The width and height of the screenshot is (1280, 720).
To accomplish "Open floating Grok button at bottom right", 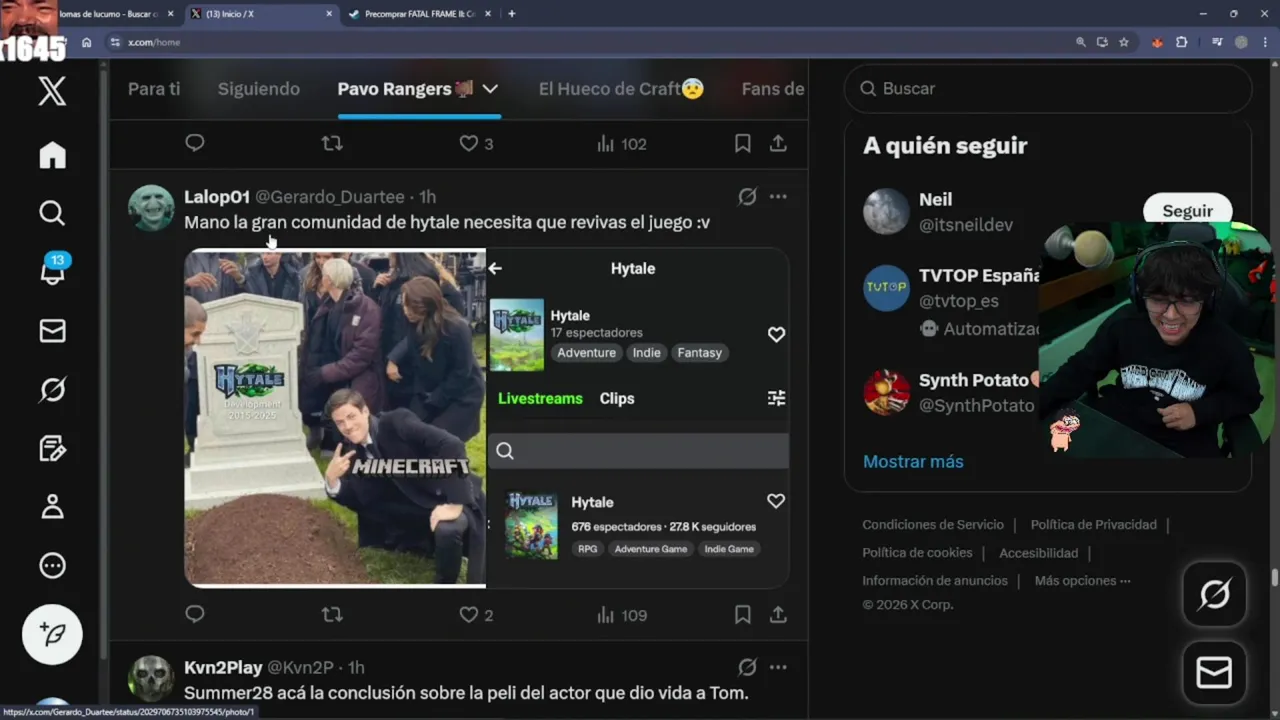I will click(1214, 595).
